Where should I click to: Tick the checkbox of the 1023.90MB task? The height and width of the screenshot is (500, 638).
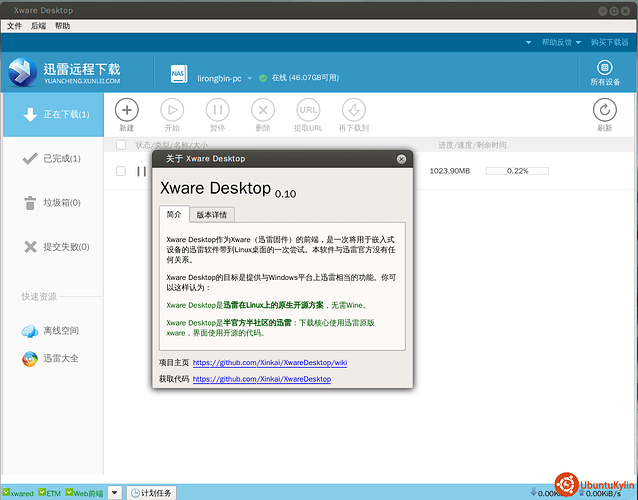pyautogui.click(x=121, y=171)
